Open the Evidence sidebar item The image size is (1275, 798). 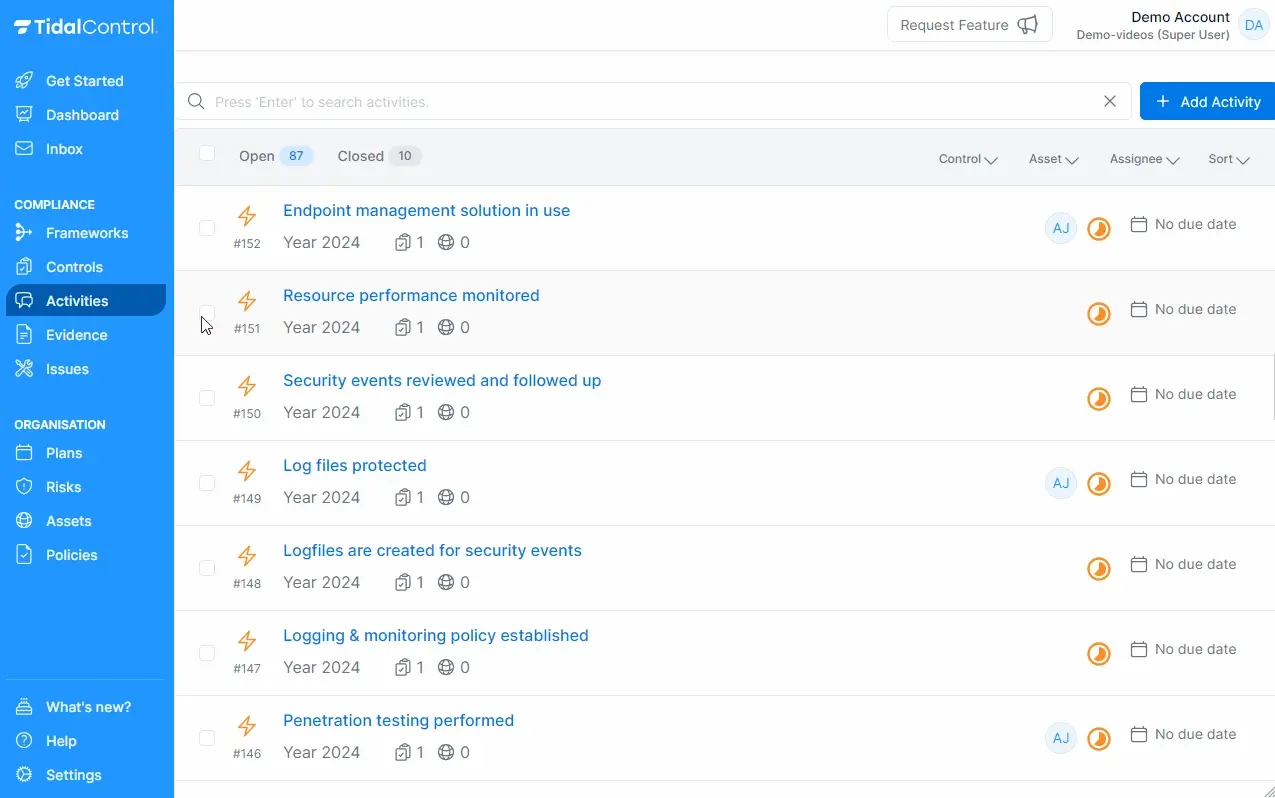pyautogui.click(x=86, y=335)
